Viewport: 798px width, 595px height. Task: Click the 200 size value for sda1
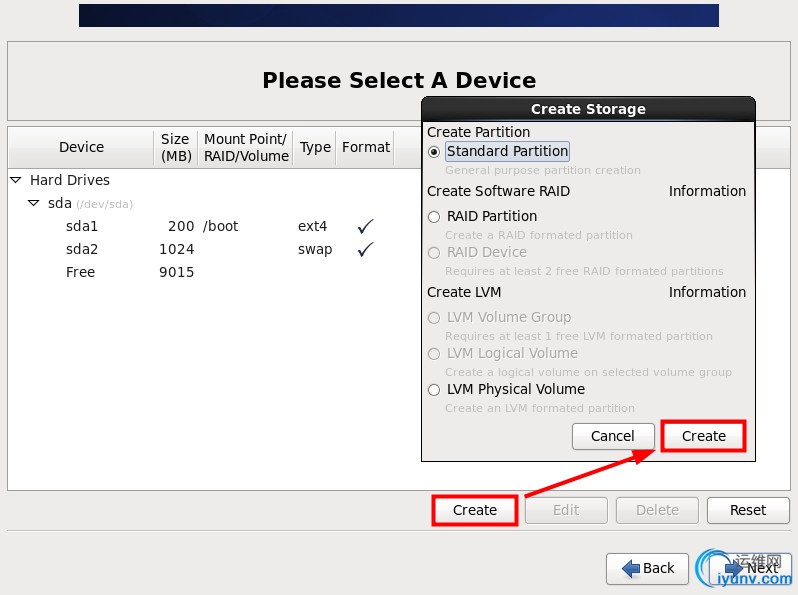181,226
